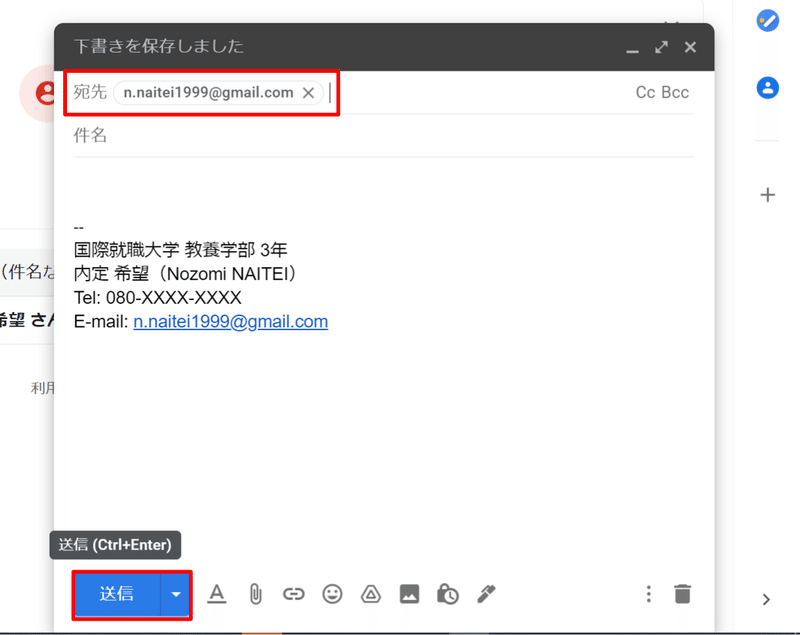This screenshot has height=635, width=800.
Task: Open Tasks in the right side panel
Action: pos(766,20)
